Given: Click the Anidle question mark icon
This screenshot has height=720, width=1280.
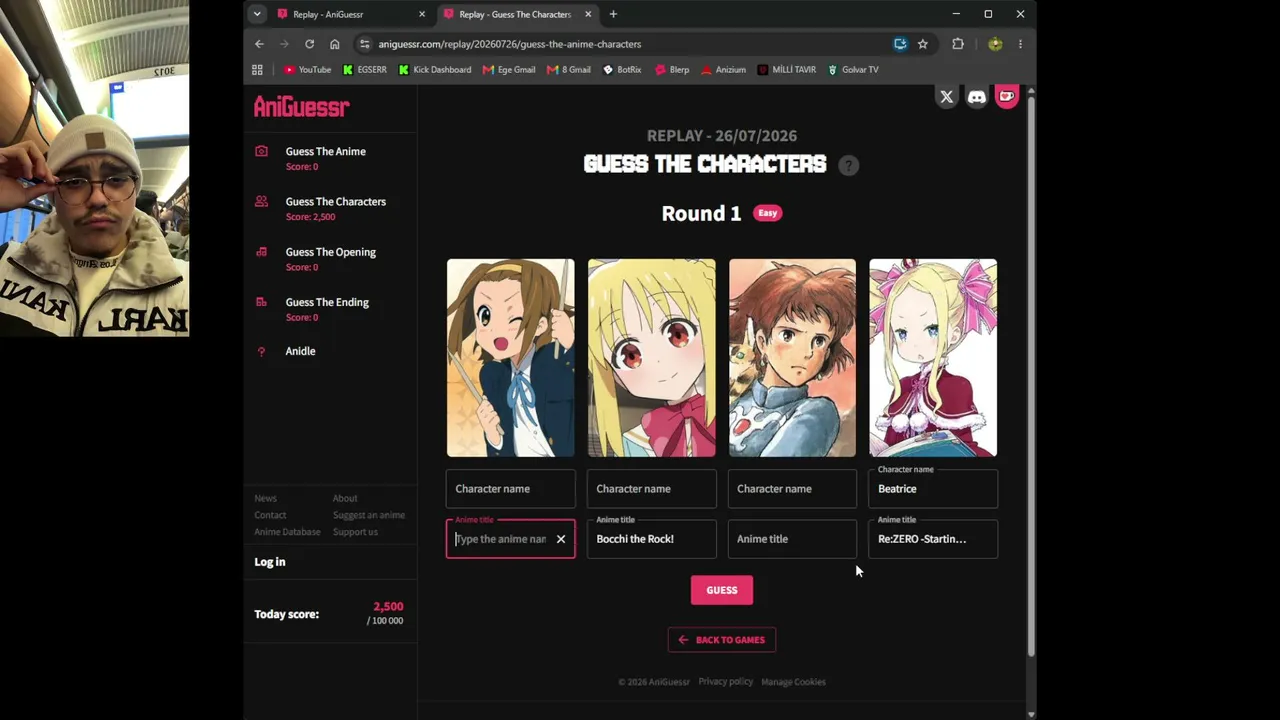Looking at the screenshot, I should coord(261,351).
